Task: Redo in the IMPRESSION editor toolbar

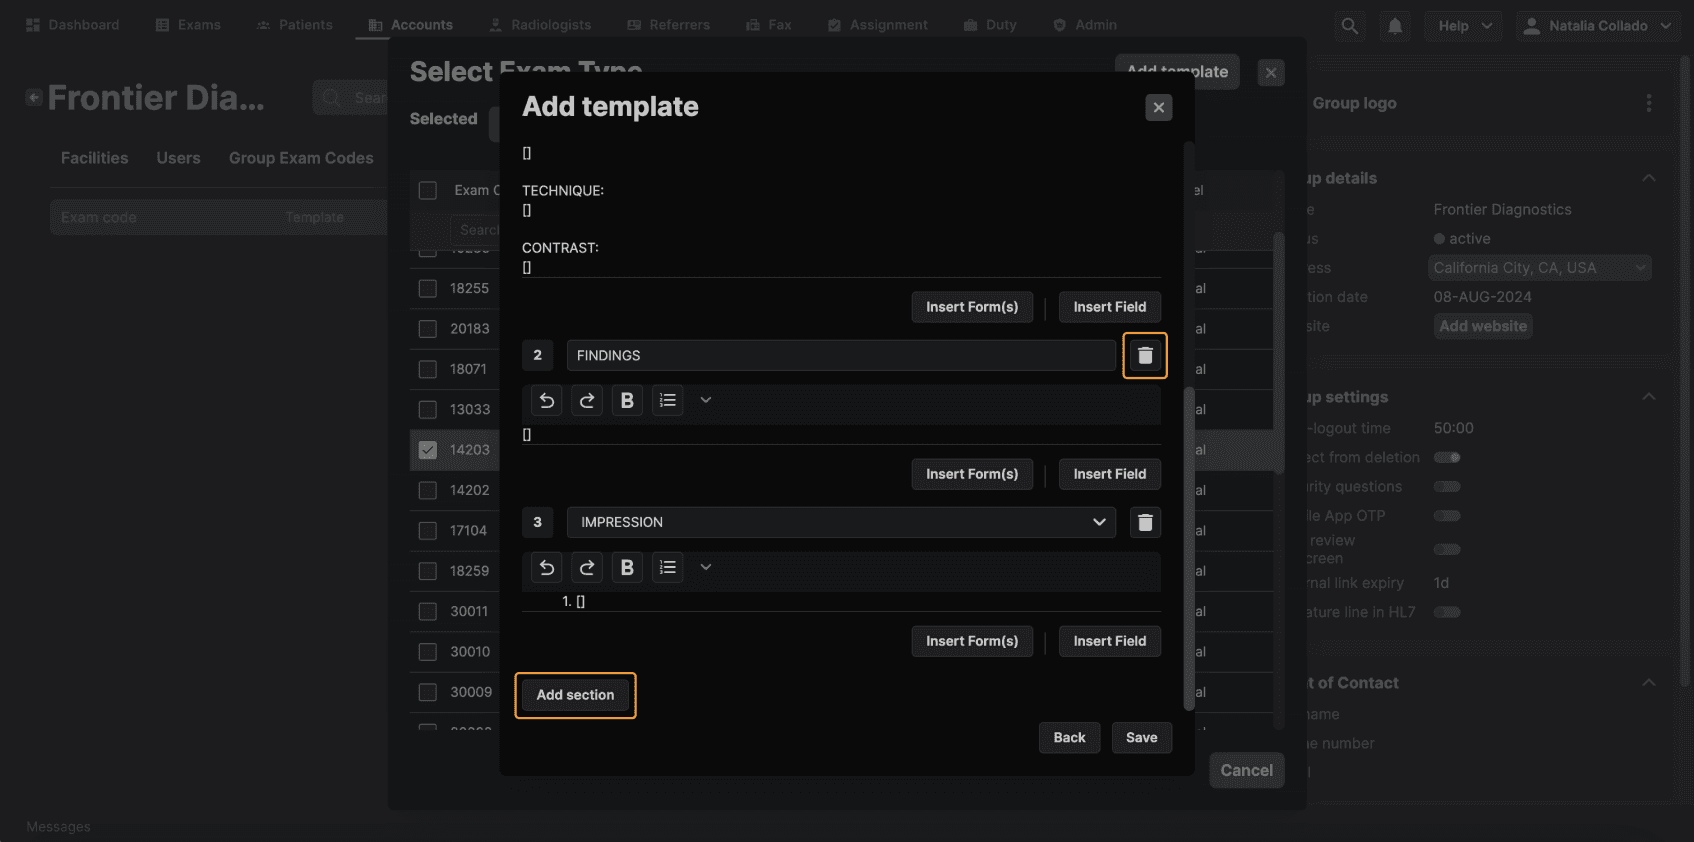Action: tap(587, 567)
